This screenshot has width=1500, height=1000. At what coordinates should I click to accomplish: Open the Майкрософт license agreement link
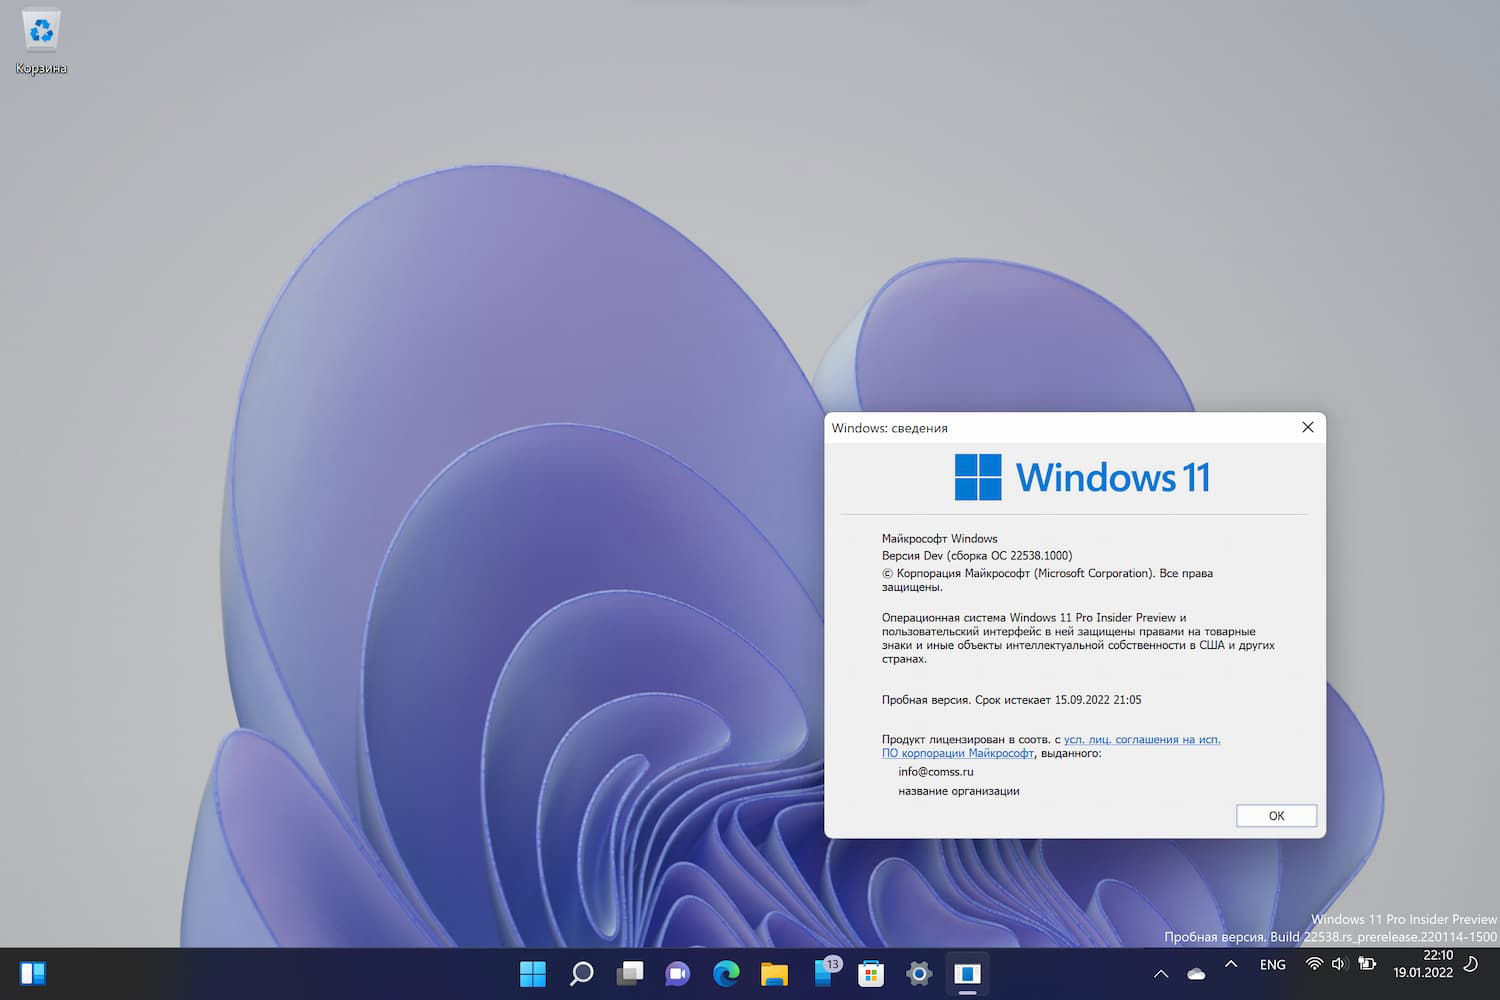tap(1142, 739)
